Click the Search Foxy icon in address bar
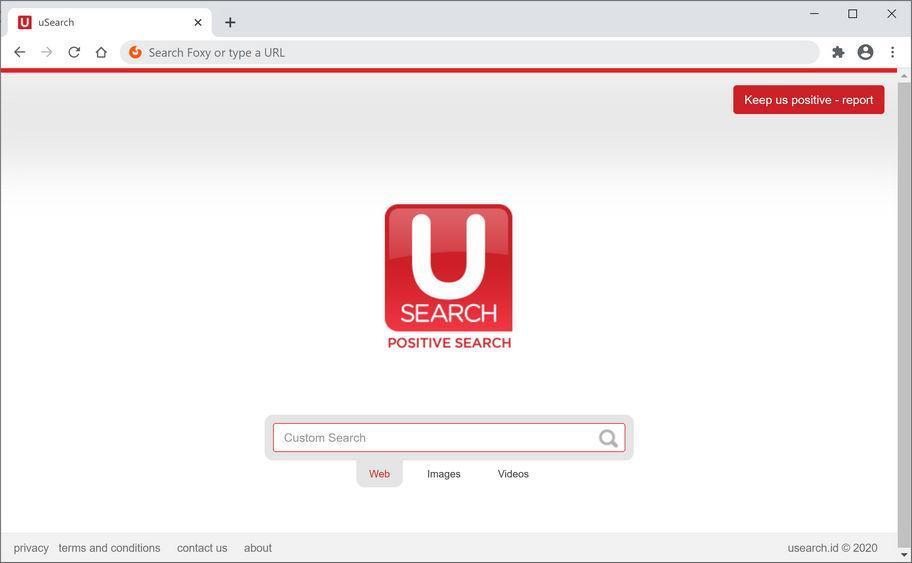This screenshot has width=912, height=563. pyautogui.click(x=135, y=52)
